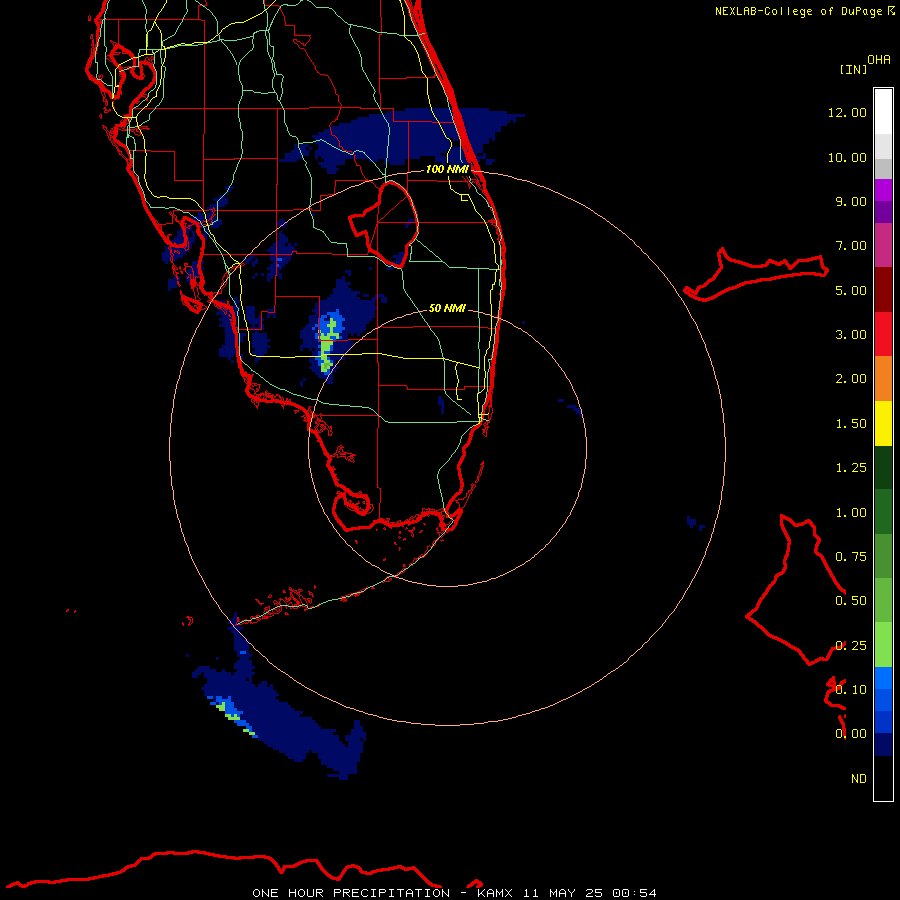Select the black ND swatch at legend bottom

point(883,778)
